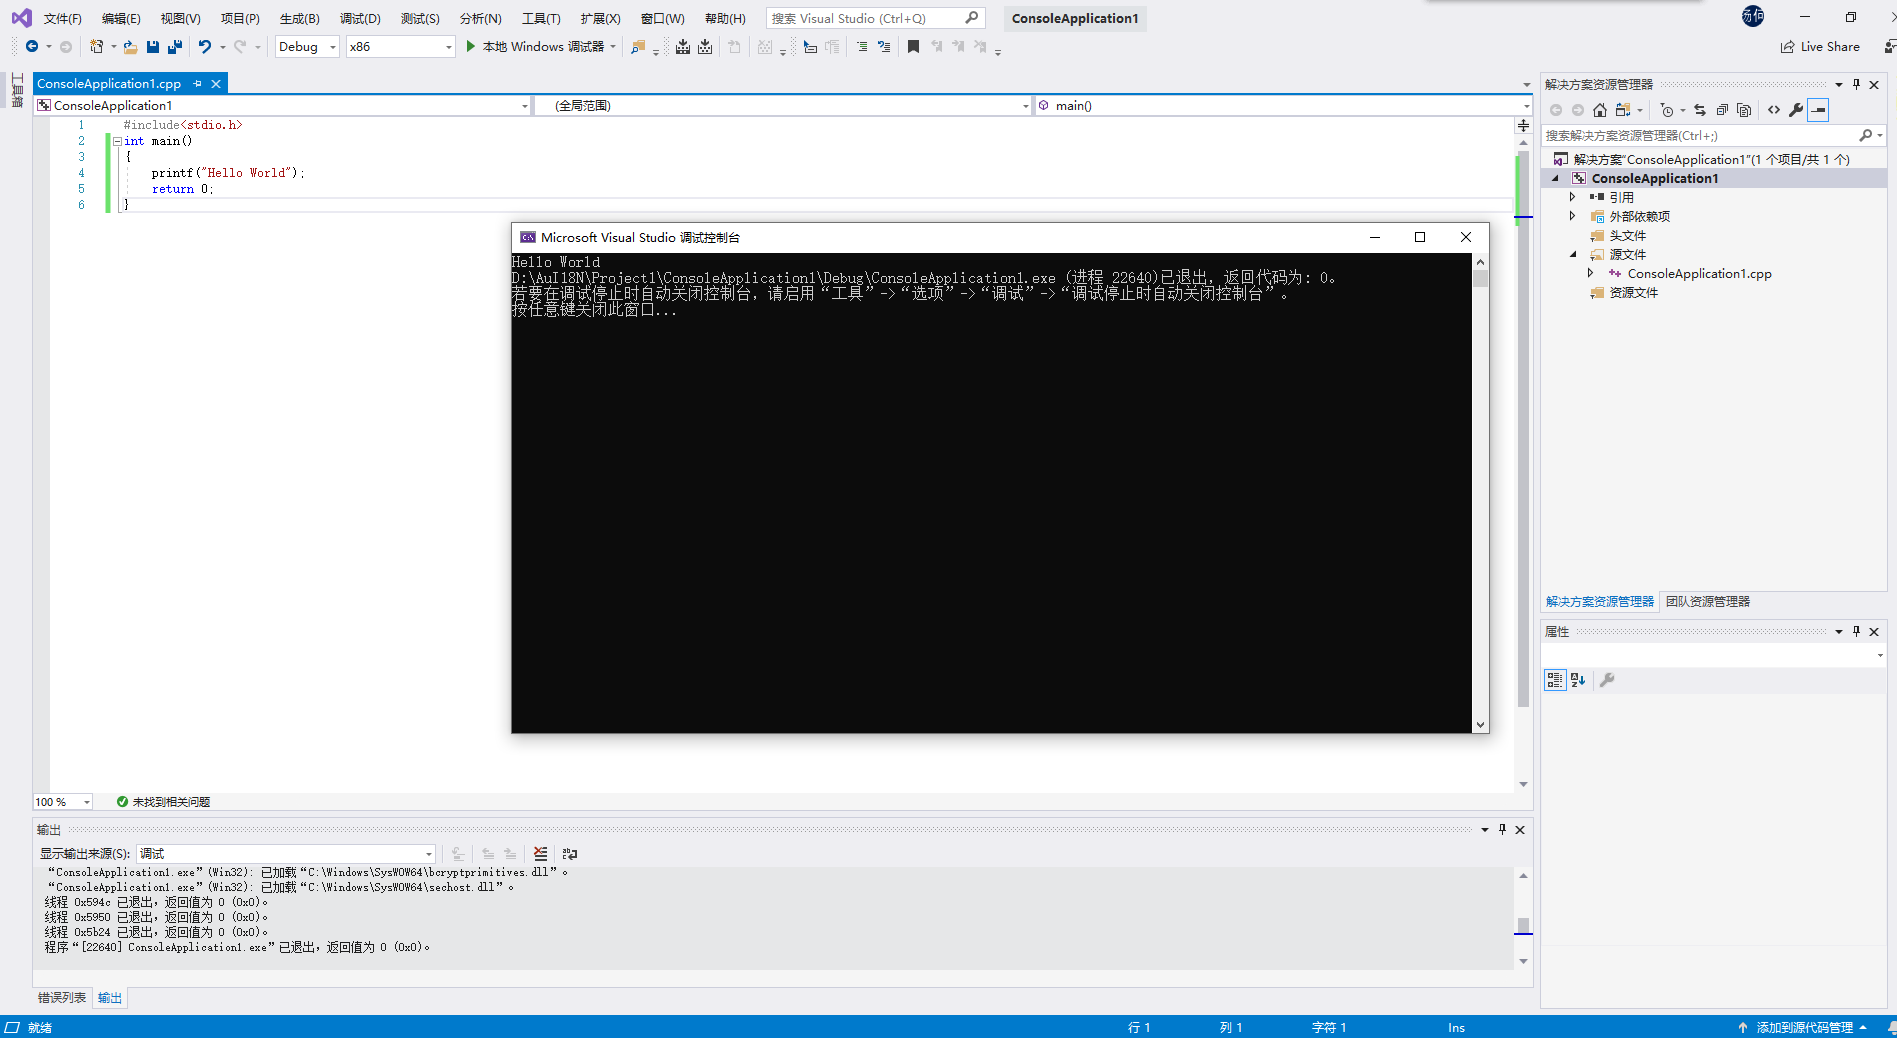This screenshot has width=1897, height=1038.
Task: Collapse the ConsoleApplication1 project node
Action: coord(1555,178)
